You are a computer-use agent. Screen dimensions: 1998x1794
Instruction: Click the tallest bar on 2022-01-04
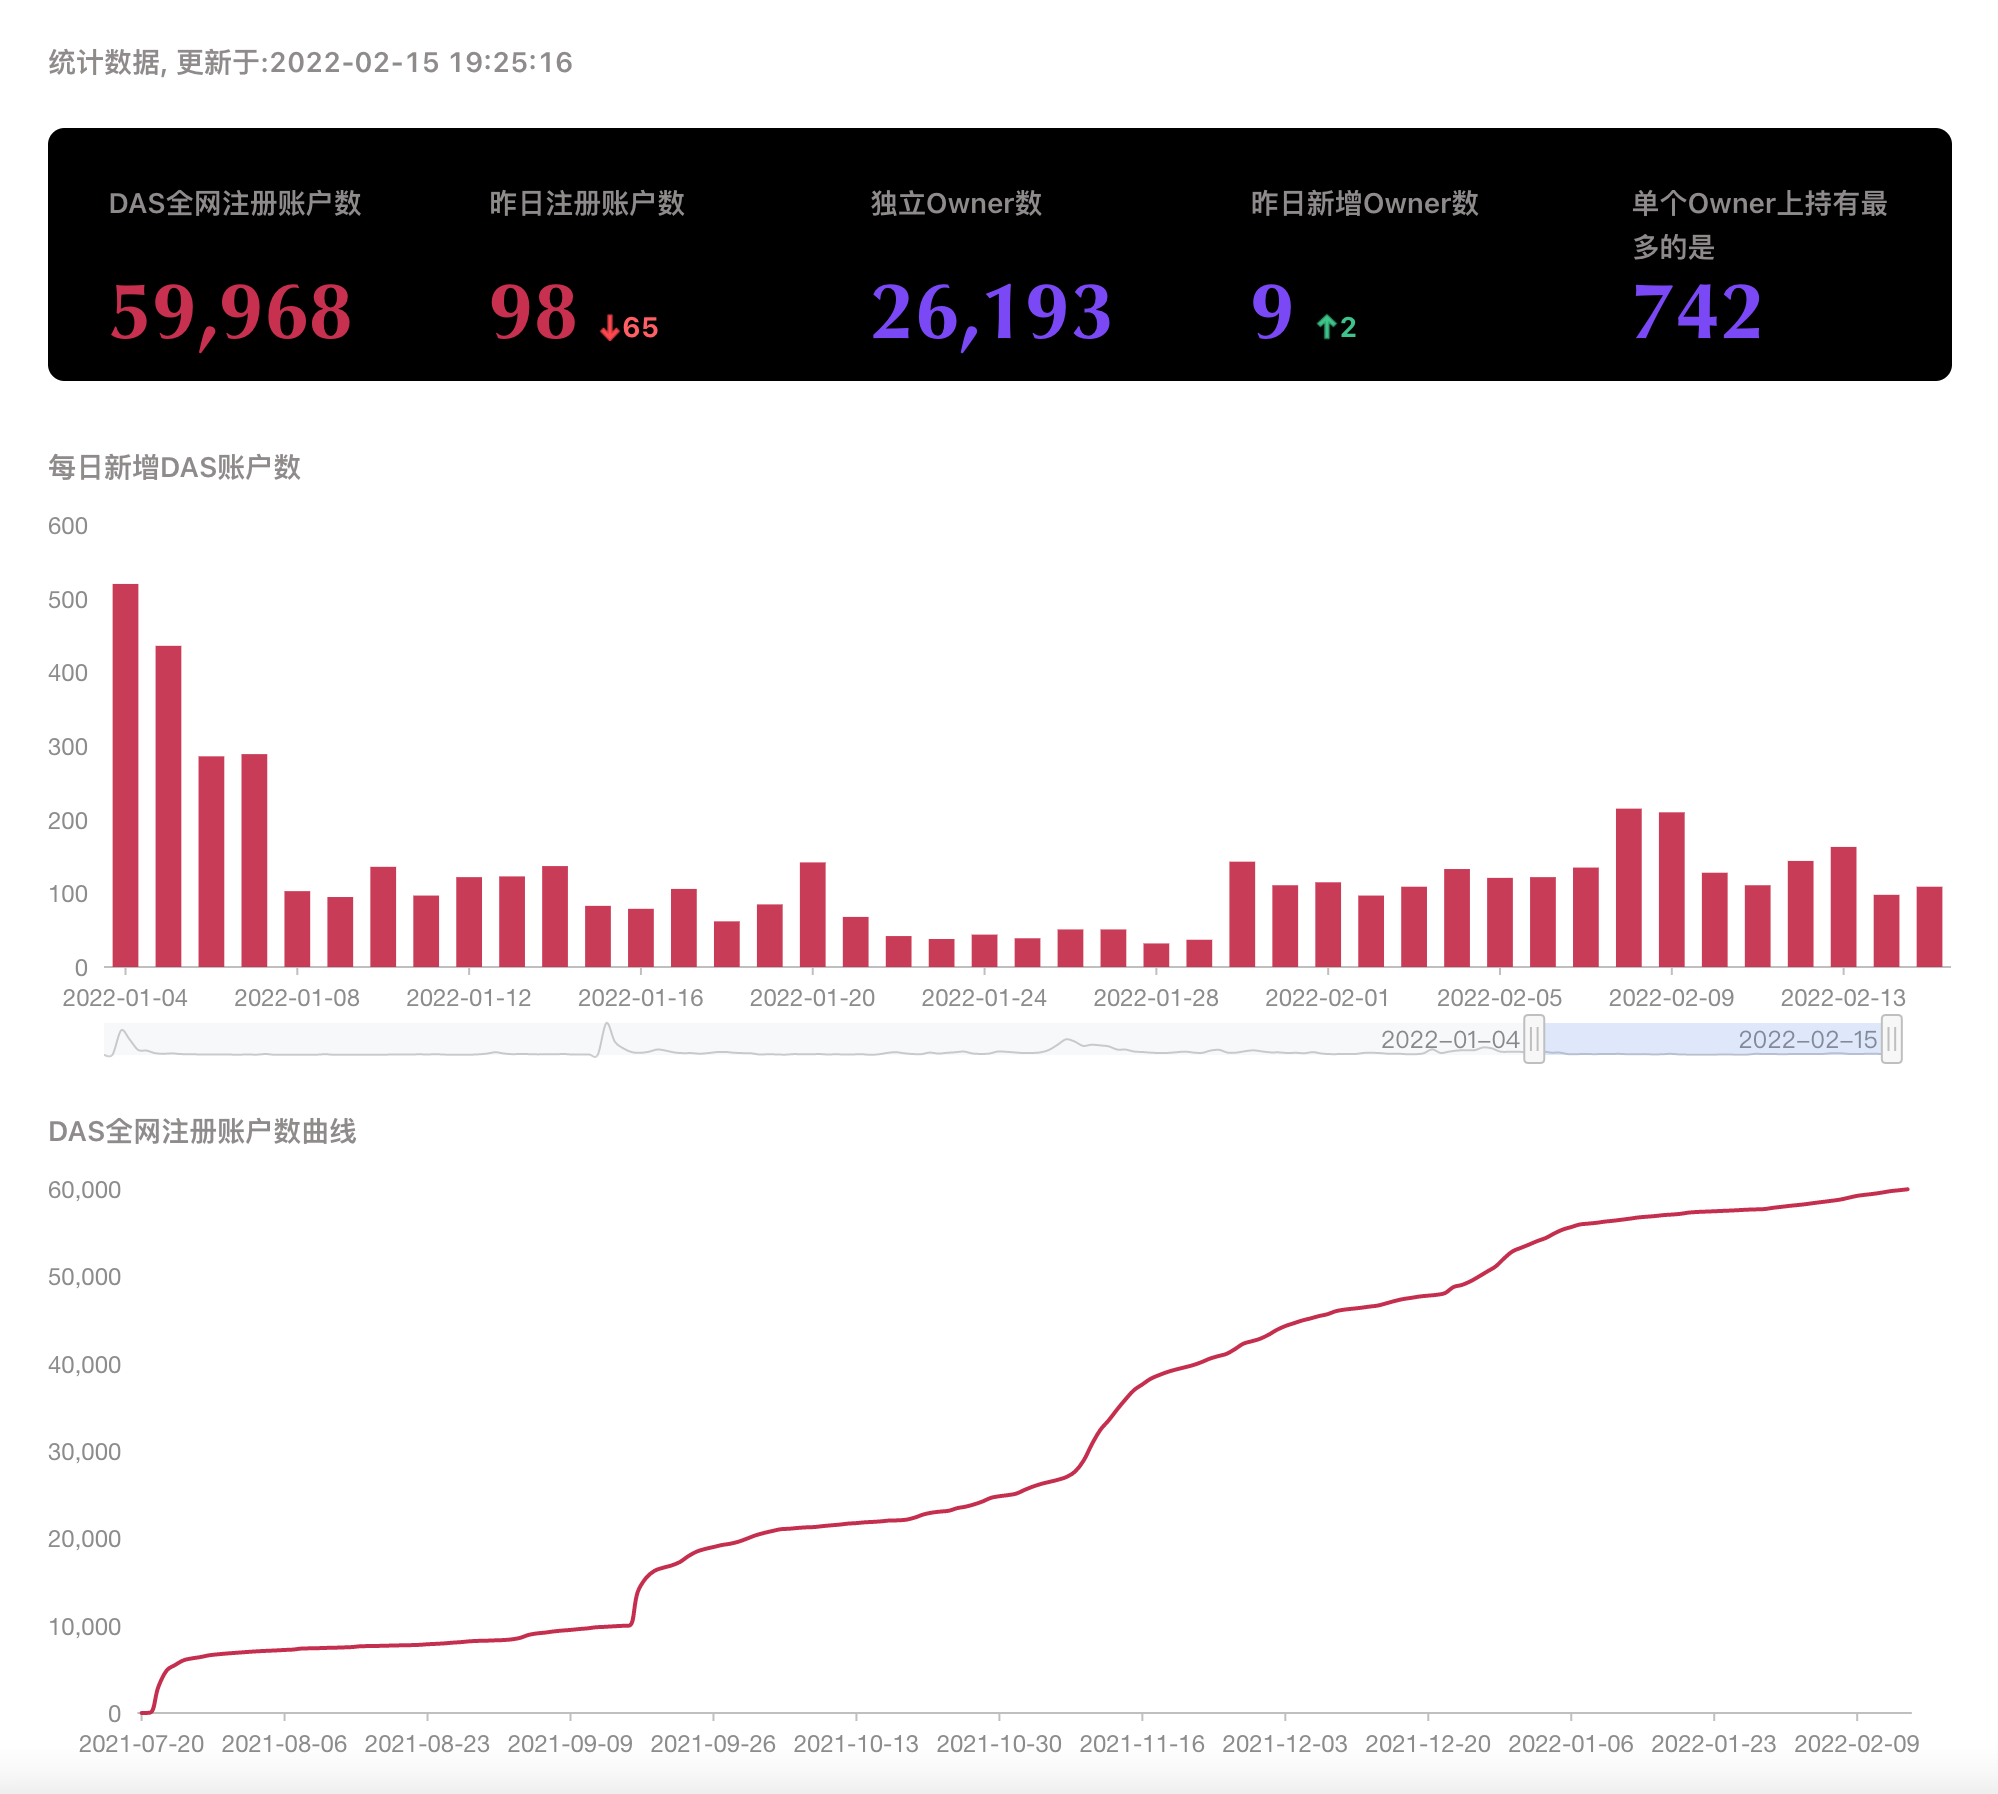pos(126,775)
